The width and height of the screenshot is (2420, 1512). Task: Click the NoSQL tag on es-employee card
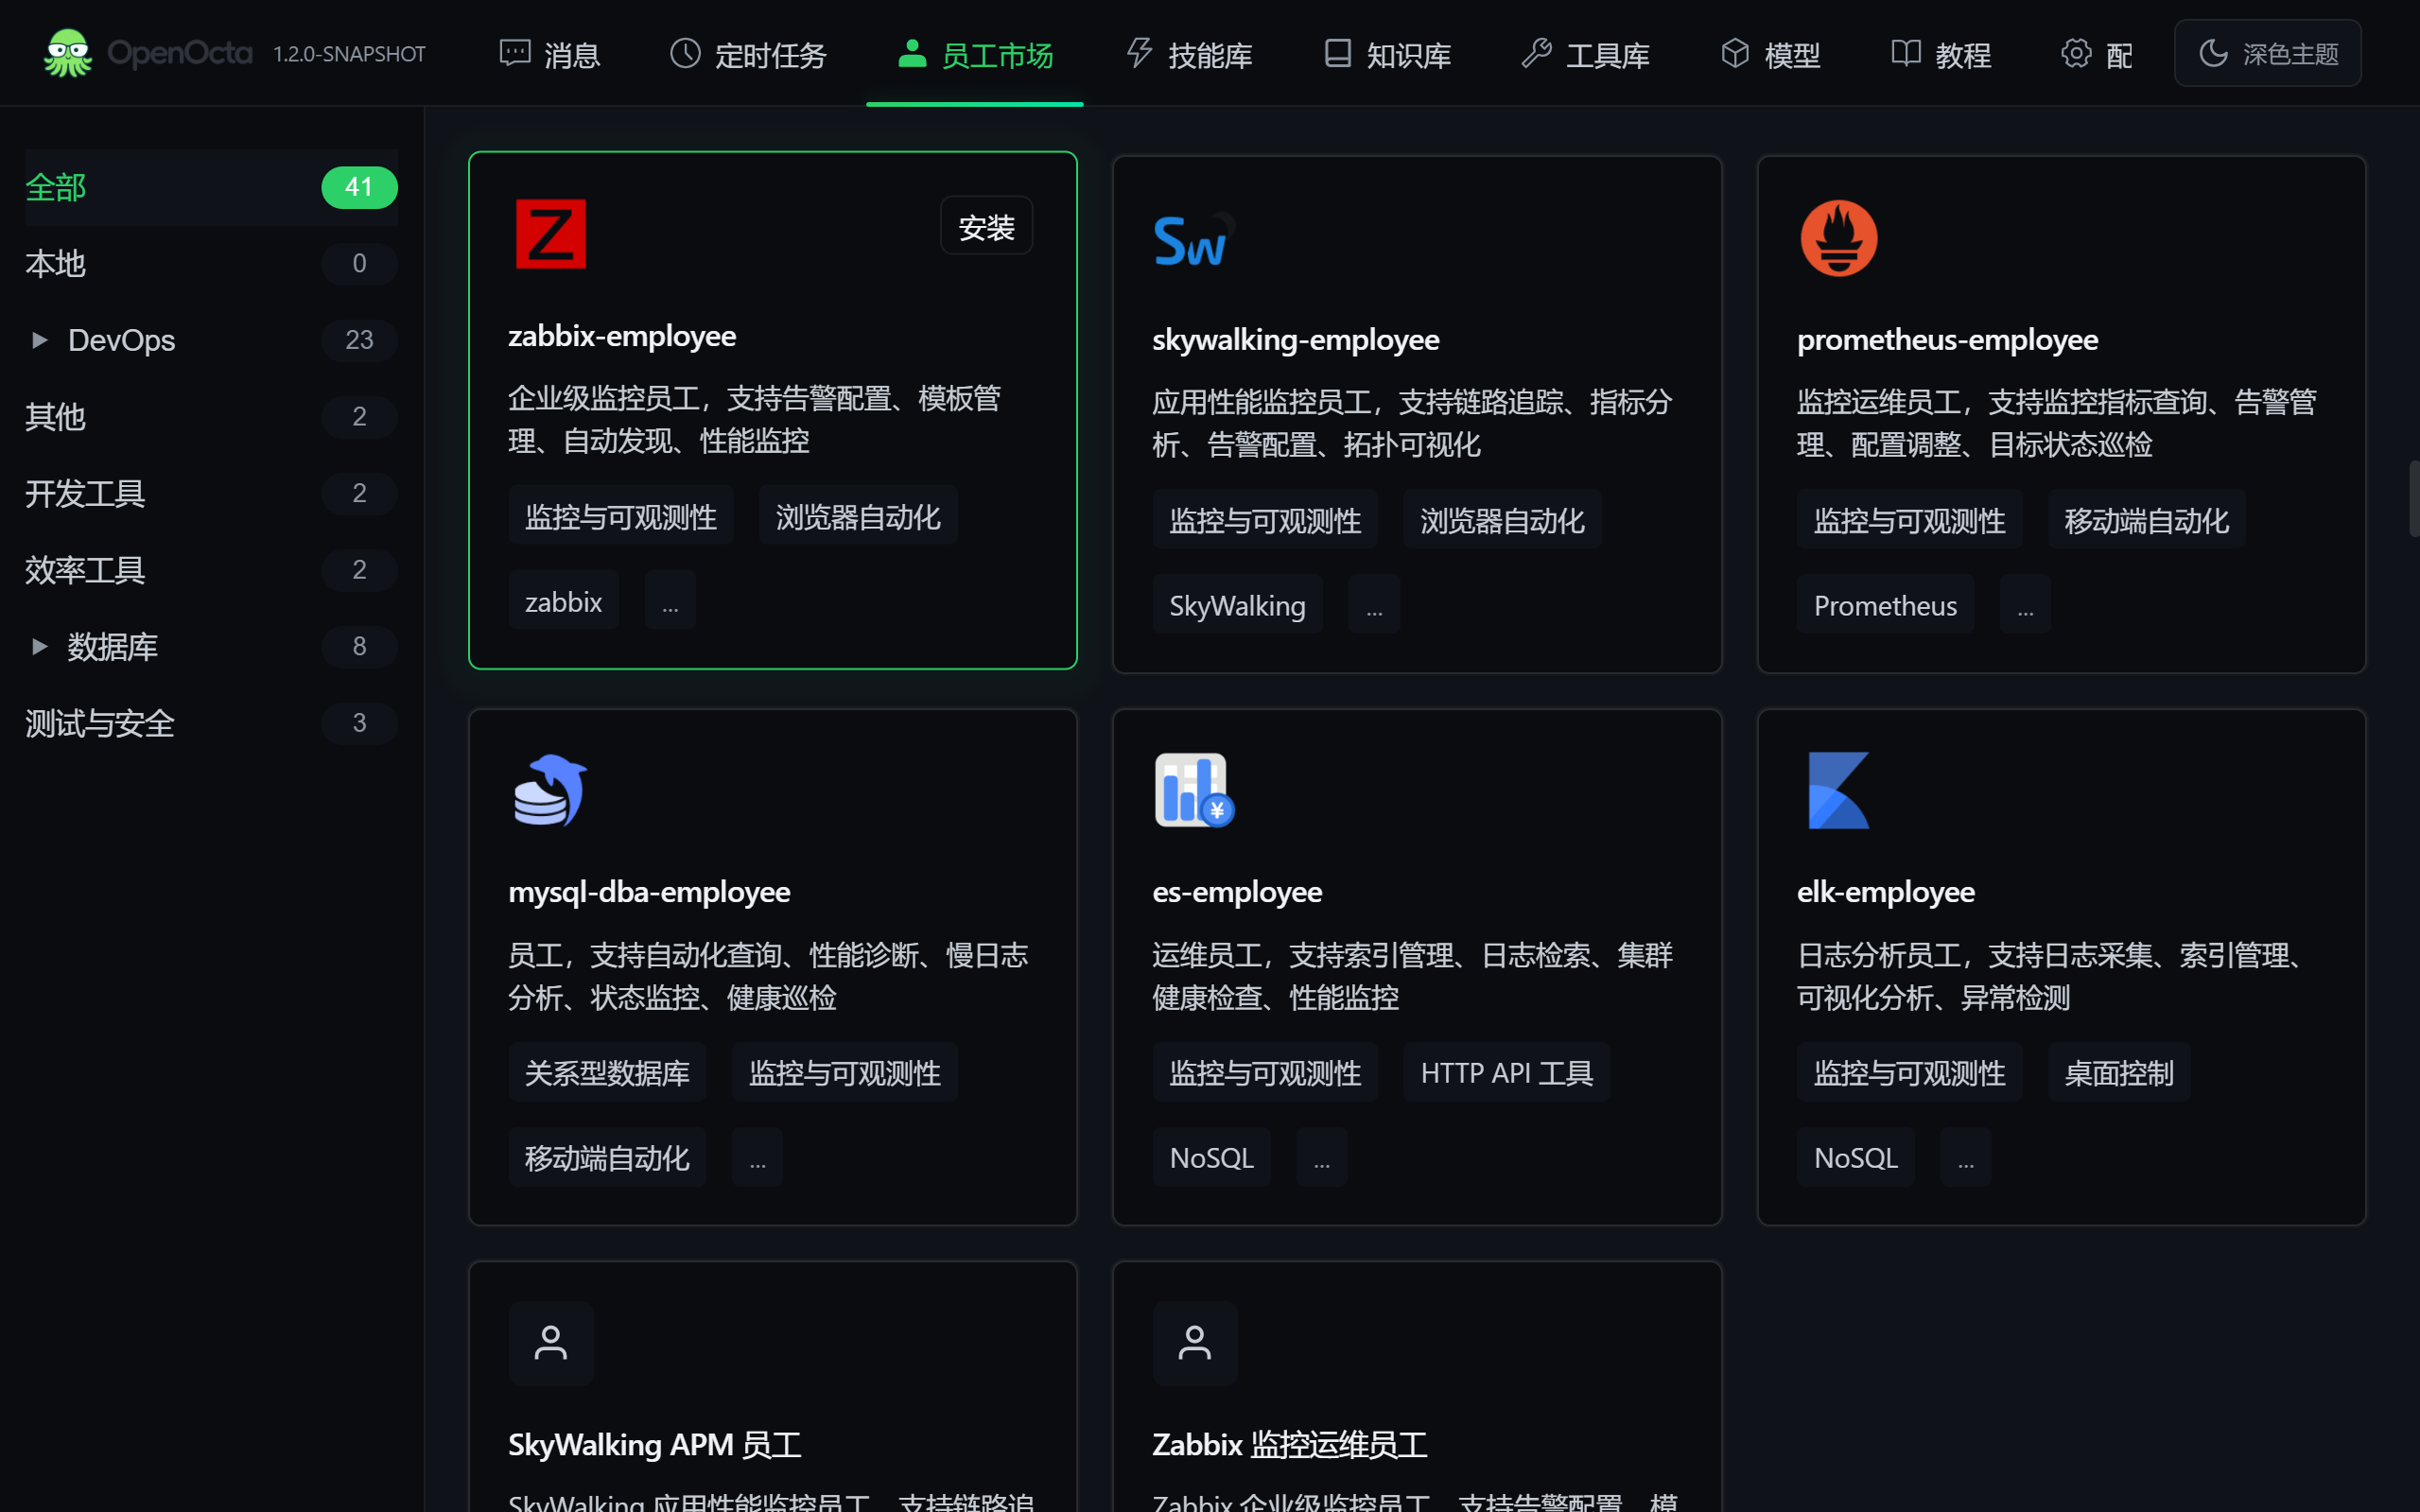(1211, 1157)
